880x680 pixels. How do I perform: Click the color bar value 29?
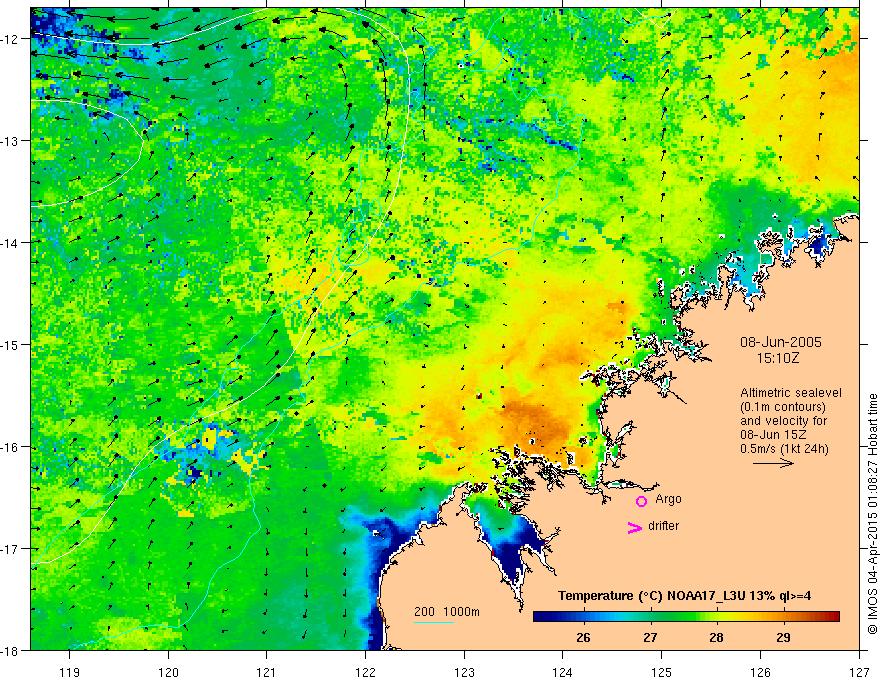[x=783, y=637]
